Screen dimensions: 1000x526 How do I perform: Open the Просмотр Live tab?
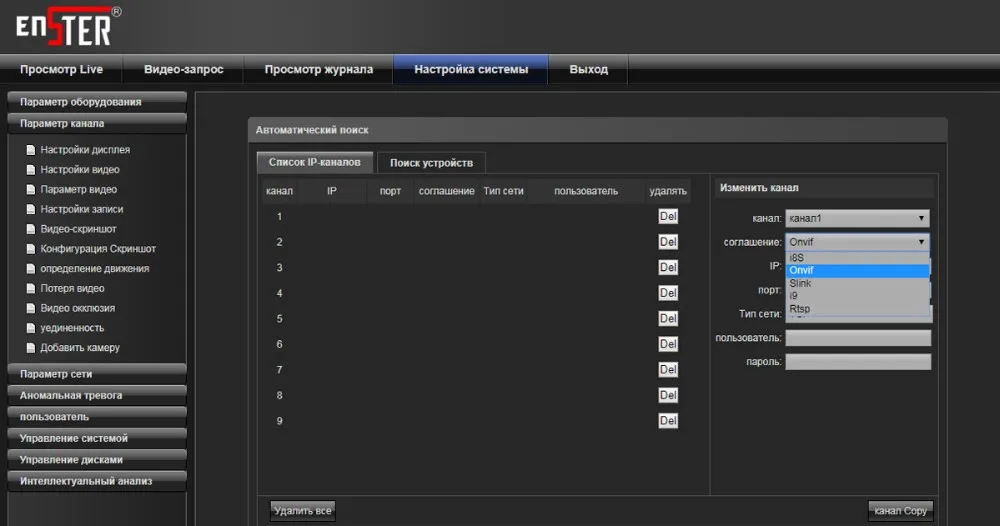coord(61,69)
